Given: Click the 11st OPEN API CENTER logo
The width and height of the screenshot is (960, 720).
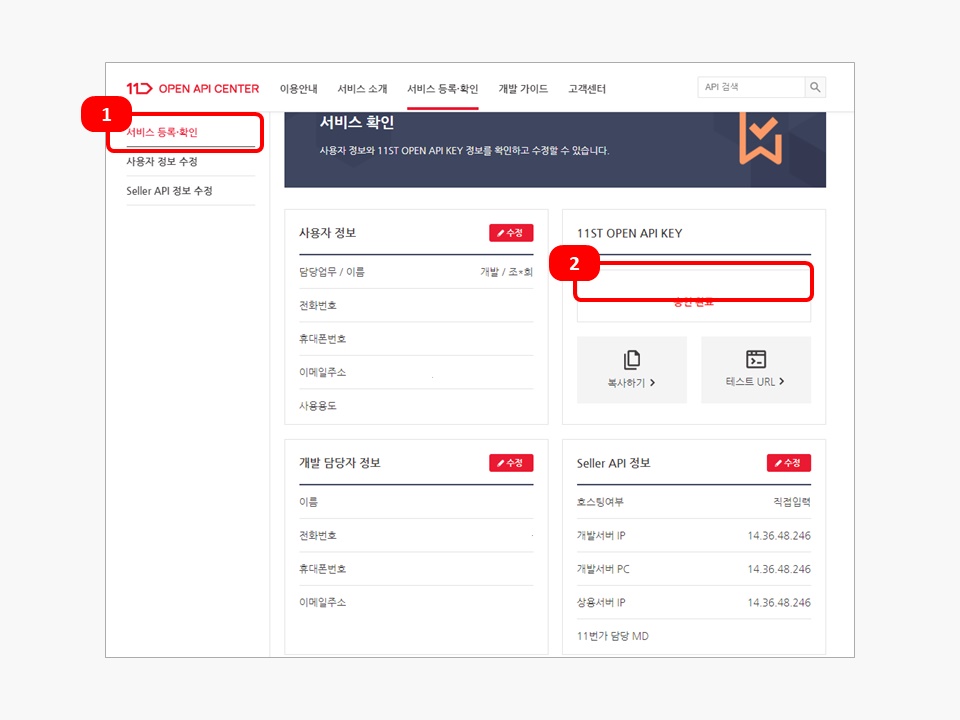Looking at the screenshot, I should (192, 88).
